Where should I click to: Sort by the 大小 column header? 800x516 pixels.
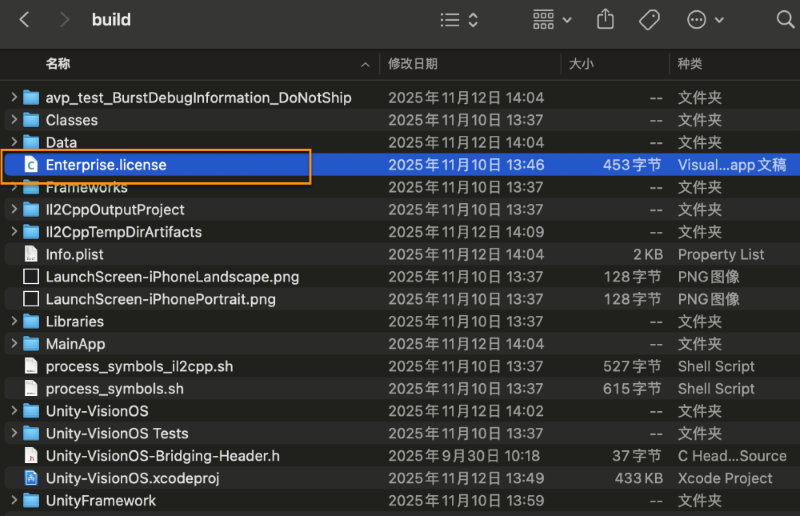(x=581, y=64)
